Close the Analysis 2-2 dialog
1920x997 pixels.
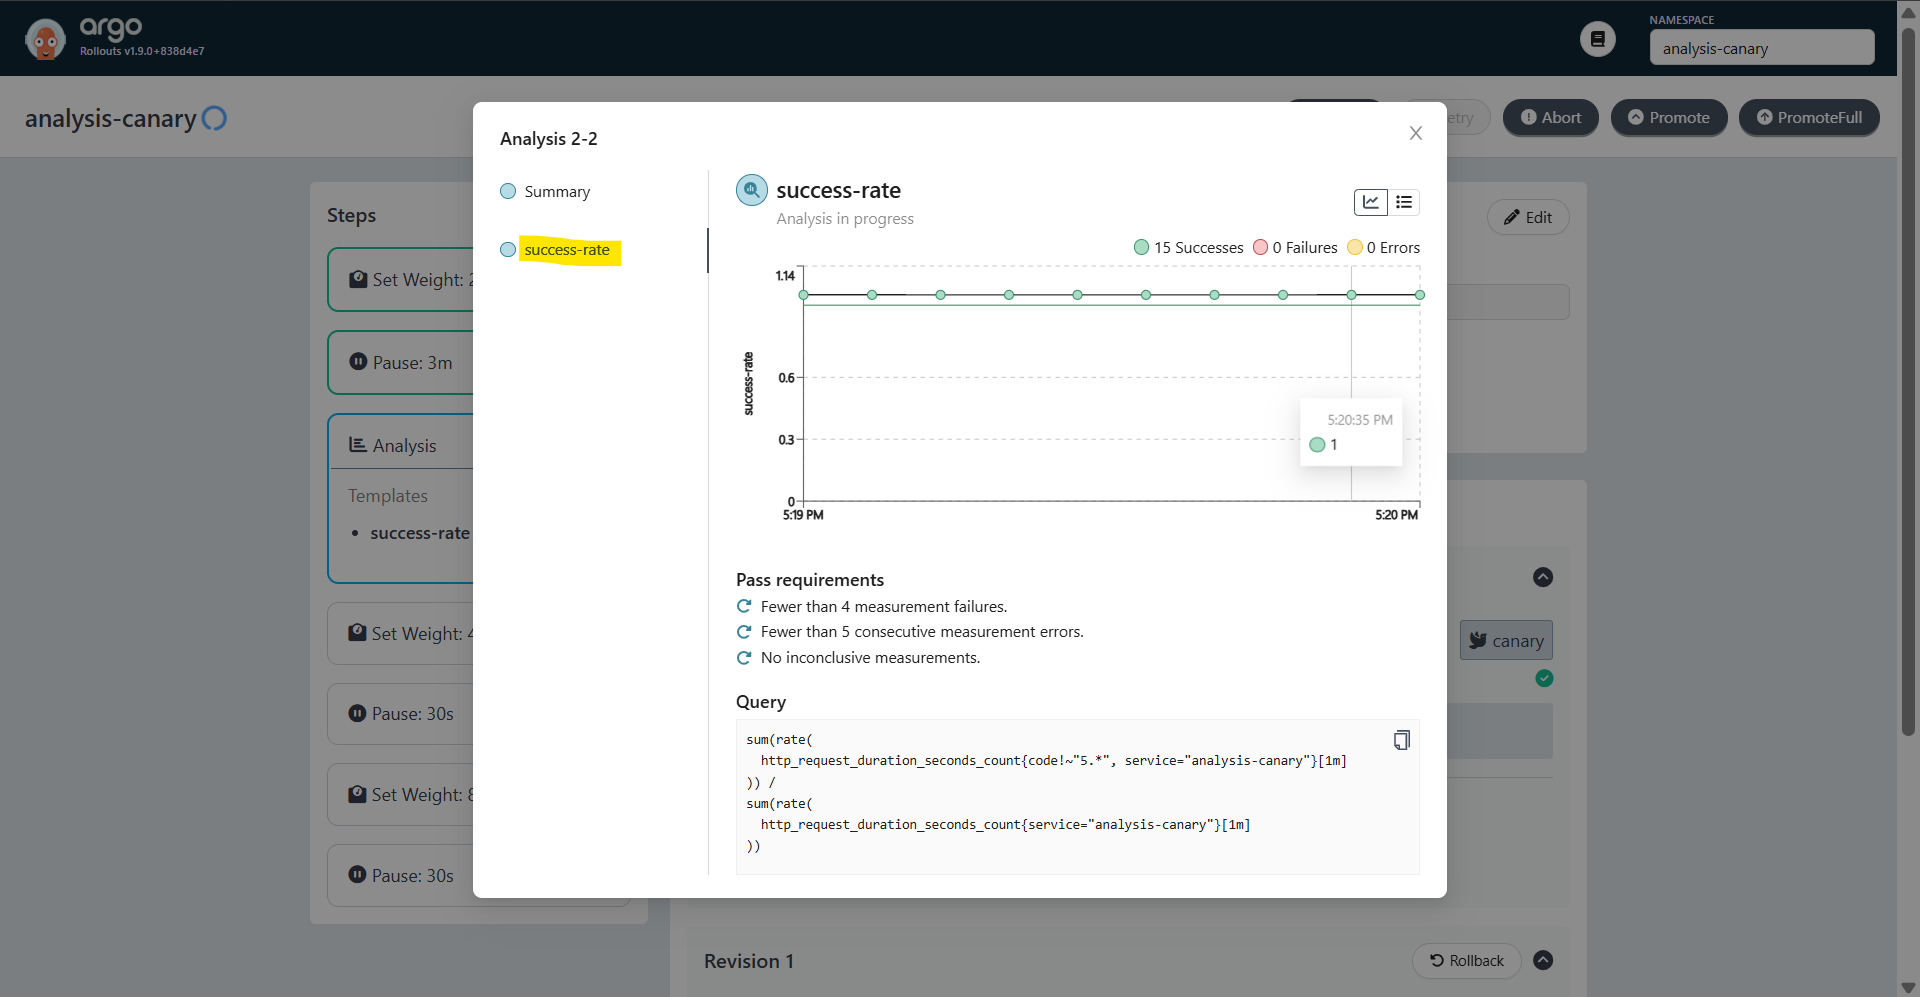click(1415, 133)
